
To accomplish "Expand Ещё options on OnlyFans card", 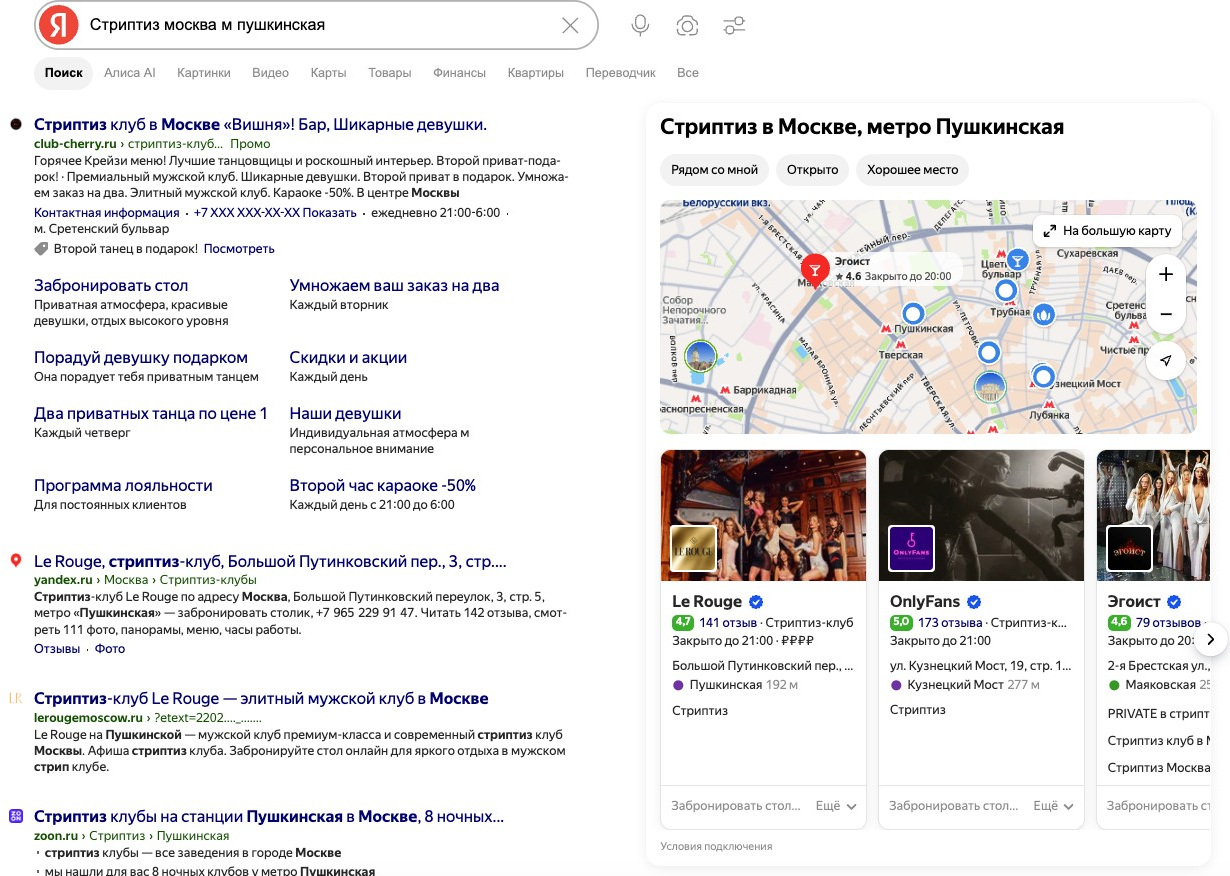I will [x=1054, y=806].
